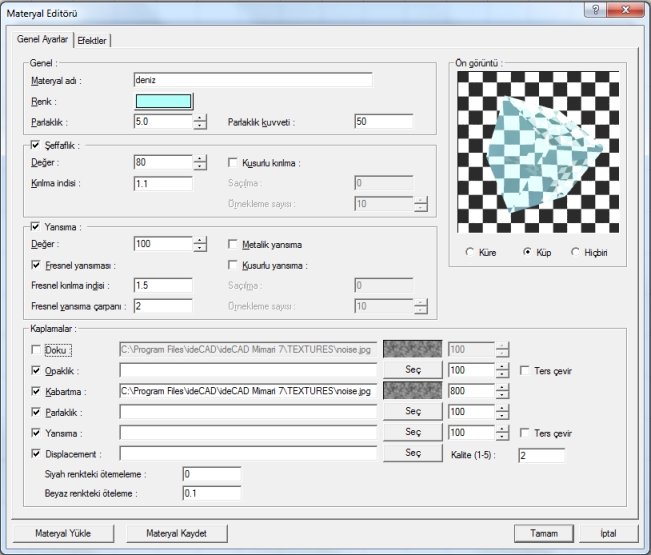
Task: Click the Displacement path field
Action: pyautogui.click(x=248, y=453)
